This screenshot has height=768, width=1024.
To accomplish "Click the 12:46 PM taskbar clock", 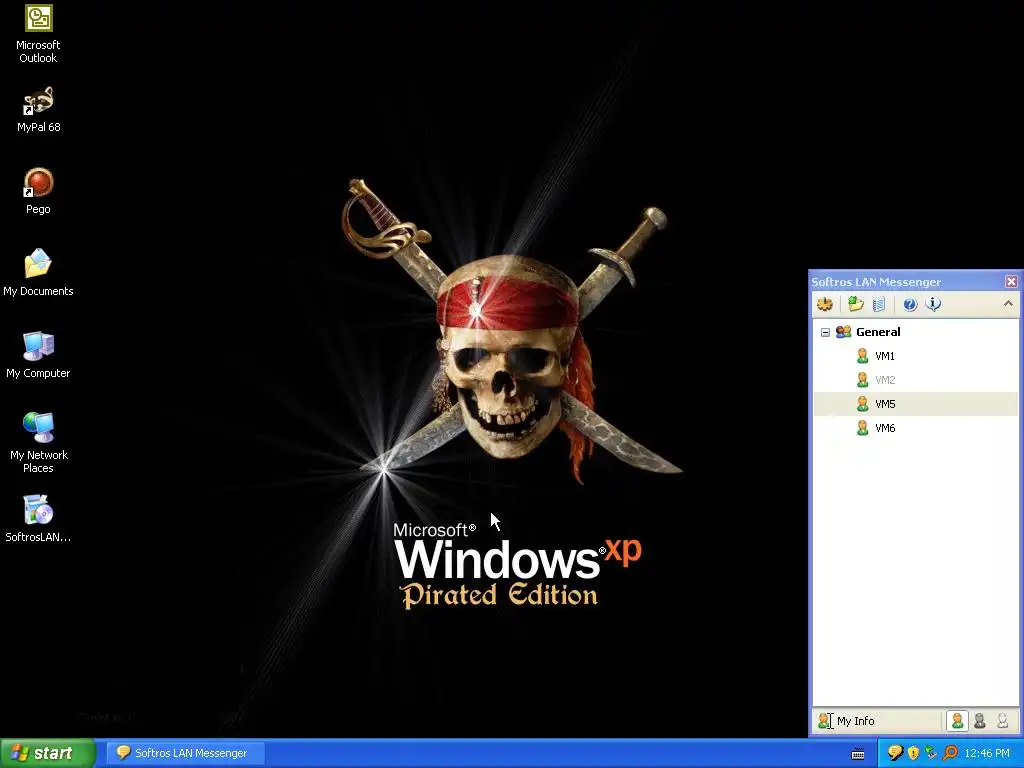I will click(987, 753).
